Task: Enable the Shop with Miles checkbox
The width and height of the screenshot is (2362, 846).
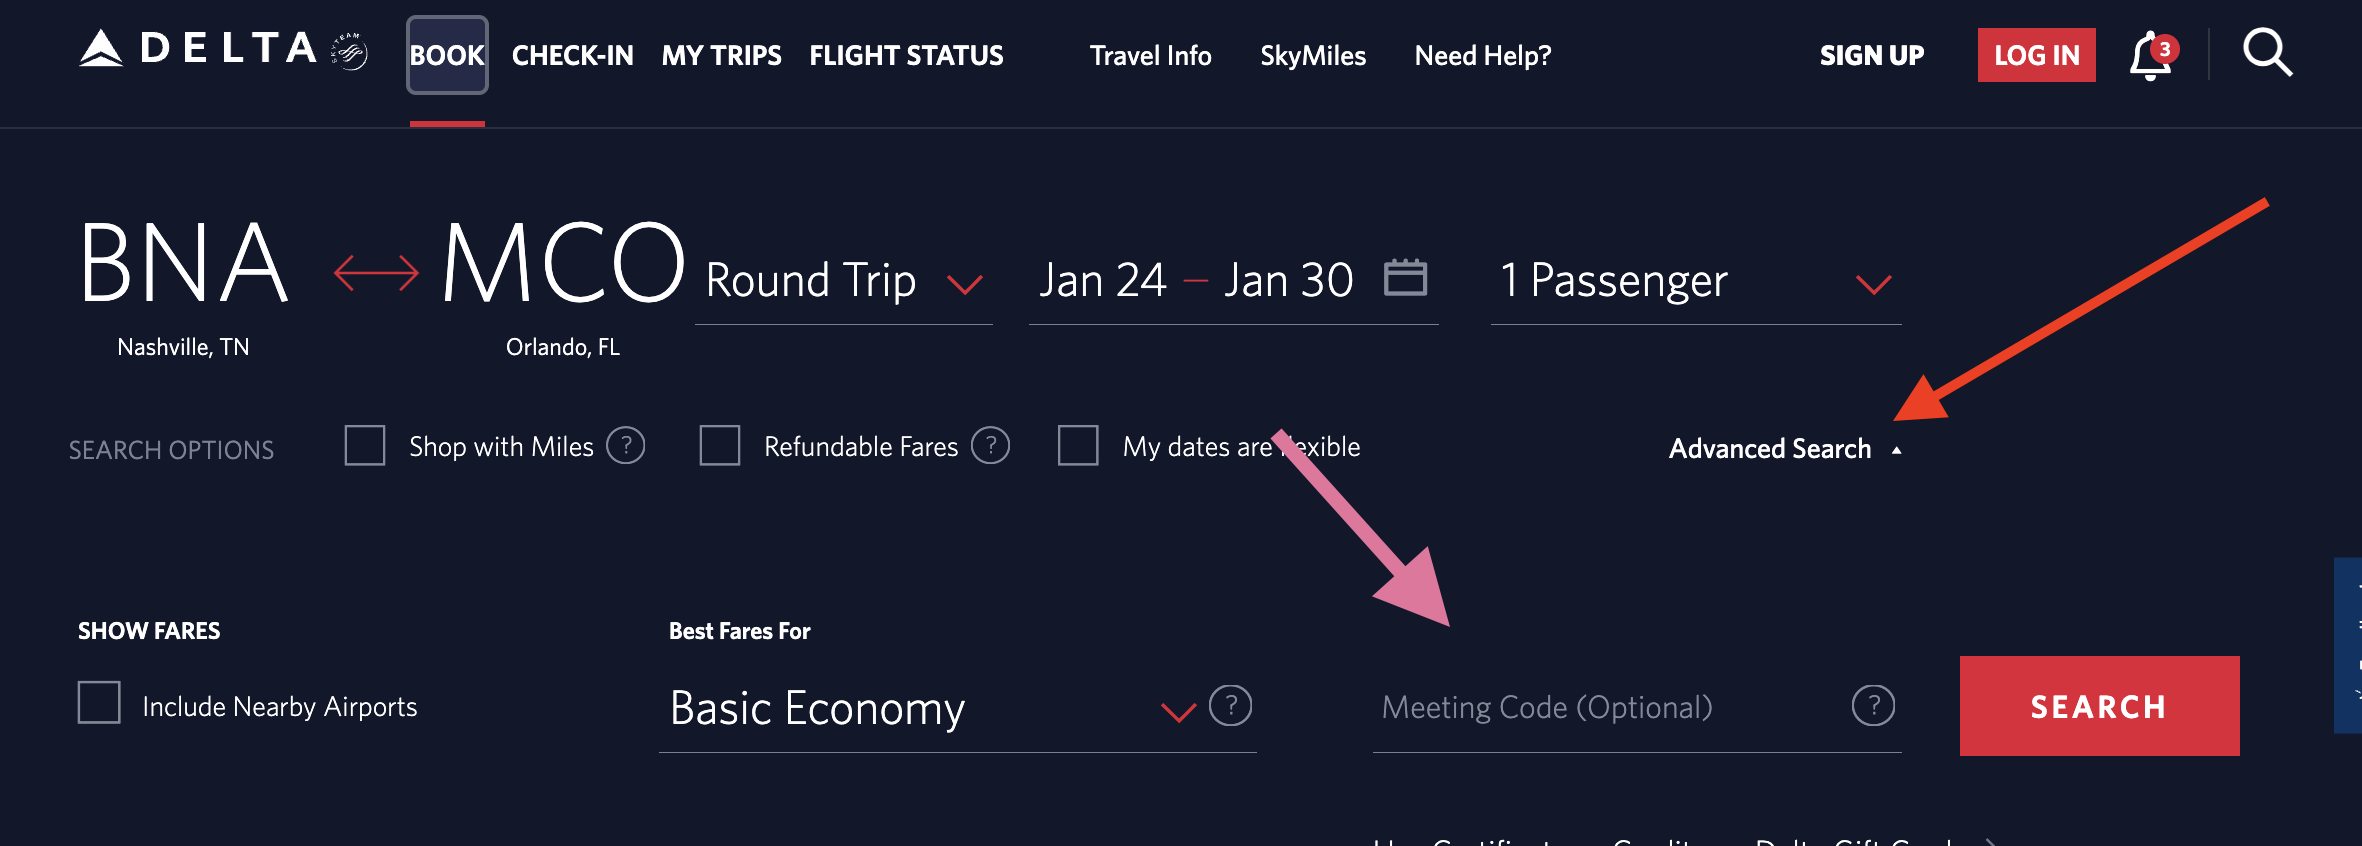Action: coord(364,447)
